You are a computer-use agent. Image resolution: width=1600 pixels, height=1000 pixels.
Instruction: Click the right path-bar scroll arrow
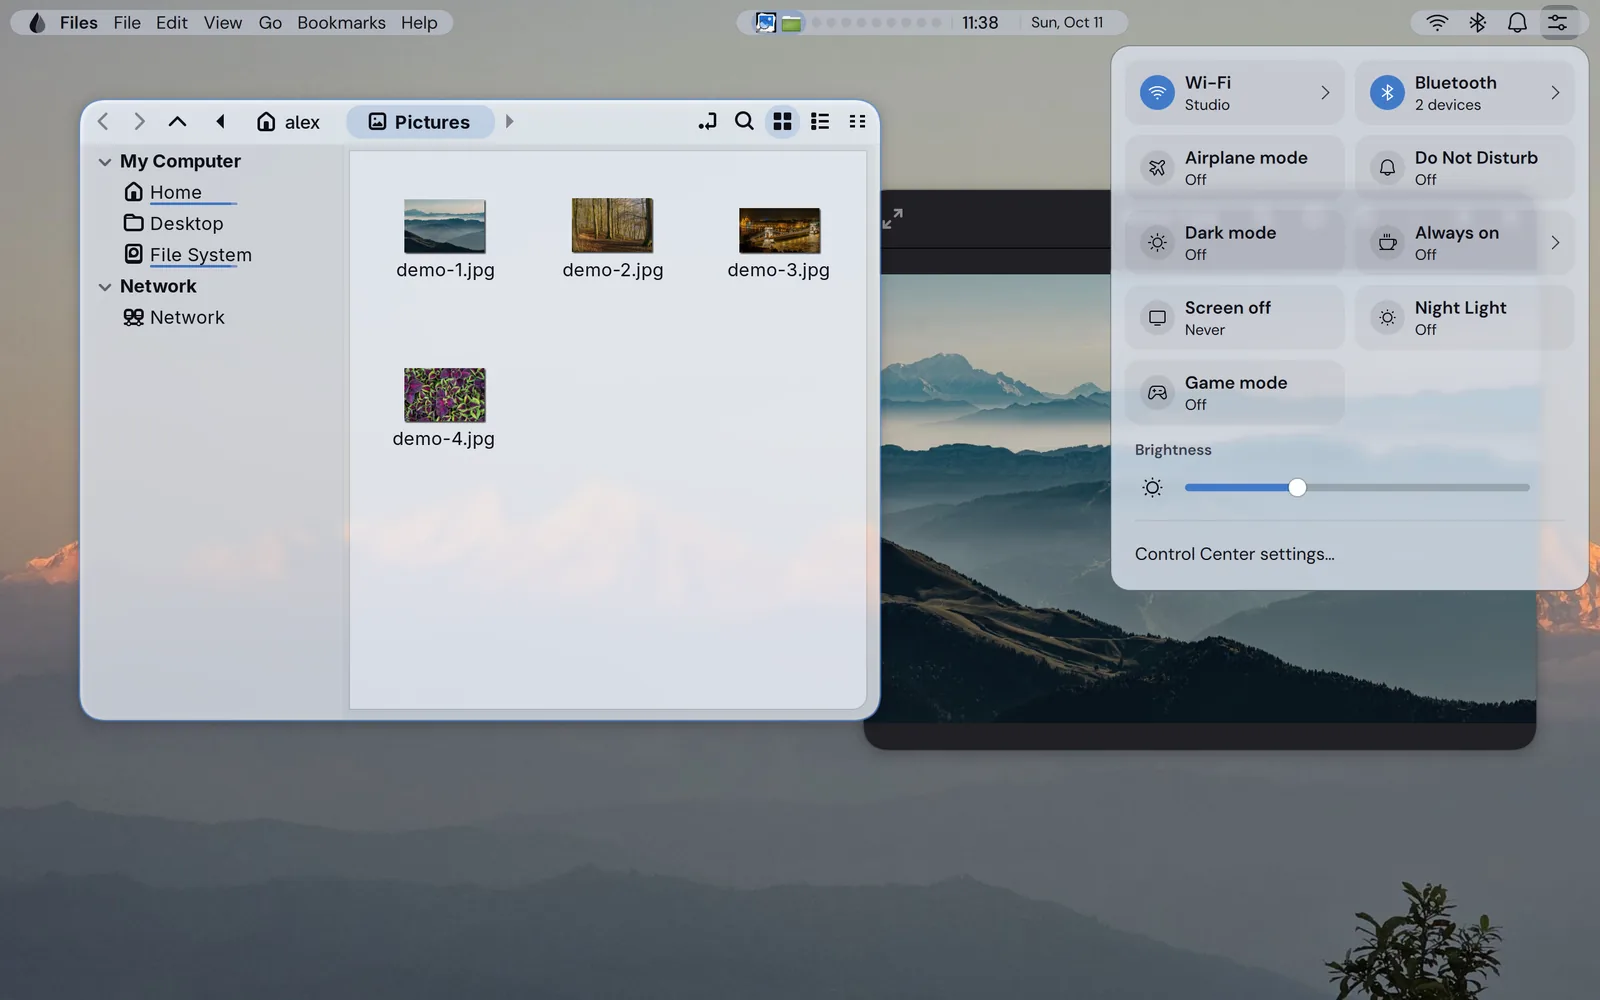click(509, 122)
